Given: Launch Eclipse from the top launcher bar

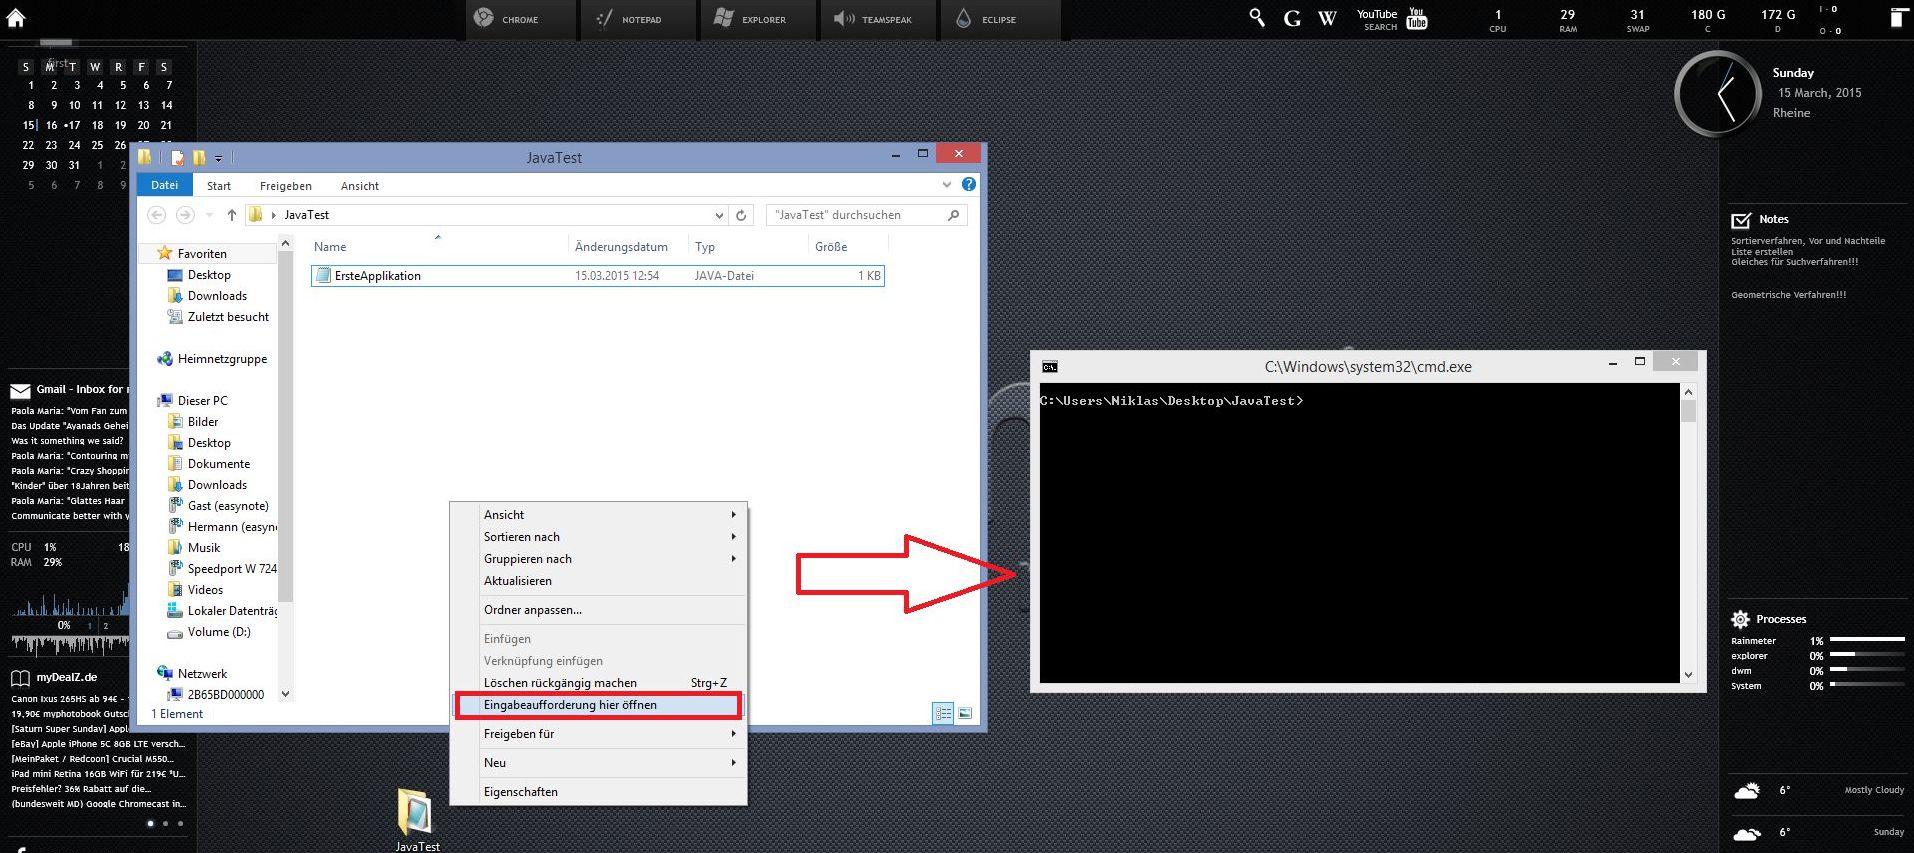Looking at the screenshot, I should tap(986, 19).
